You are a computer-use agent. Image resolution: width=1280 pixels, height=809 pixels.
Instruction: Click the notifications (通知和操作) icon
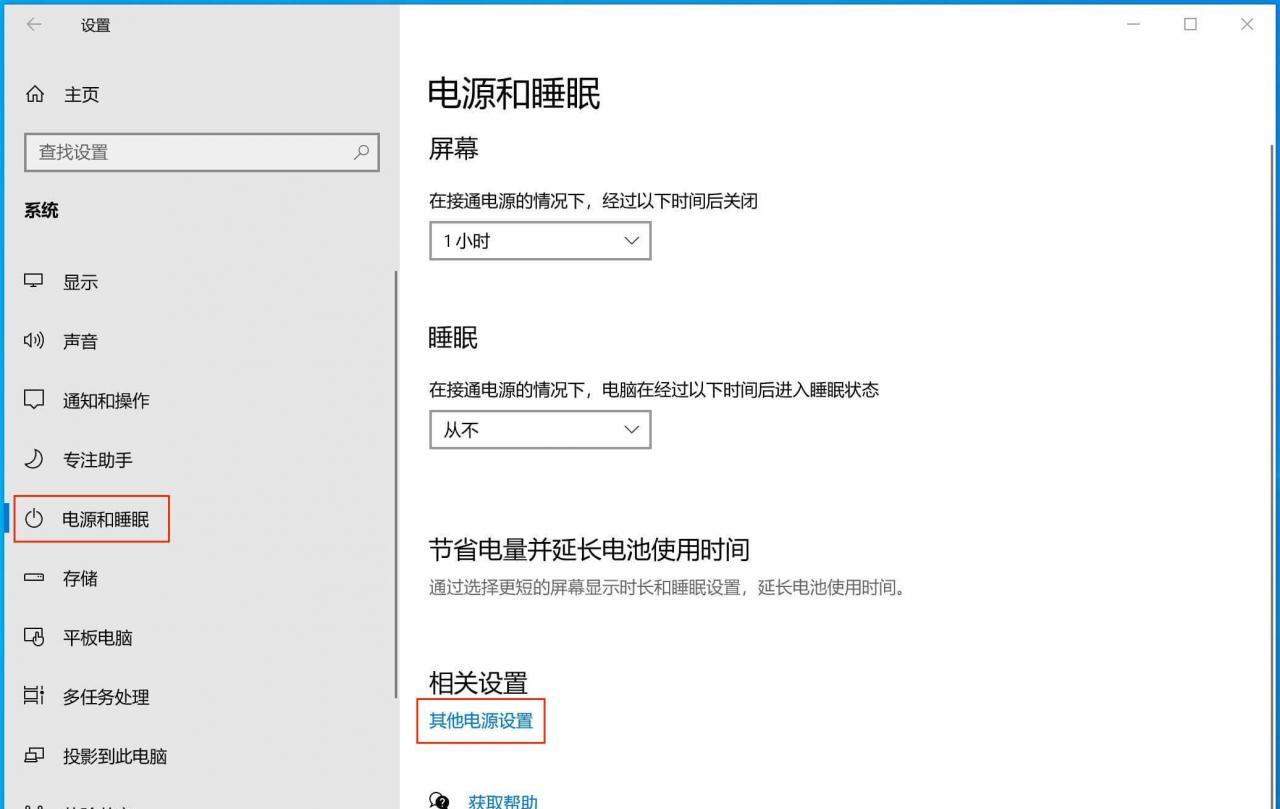pos(34,400)
